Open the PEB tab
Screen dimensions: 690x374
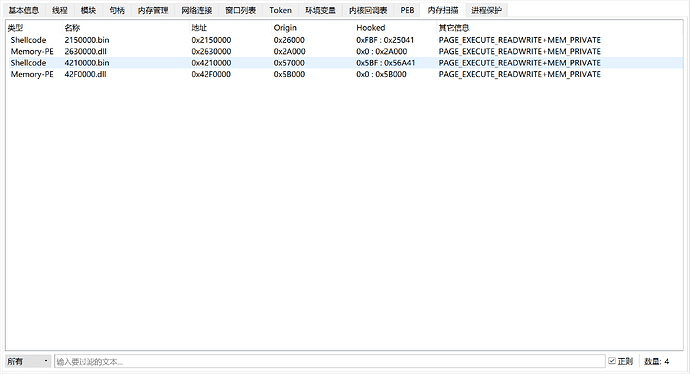point(407,10)
